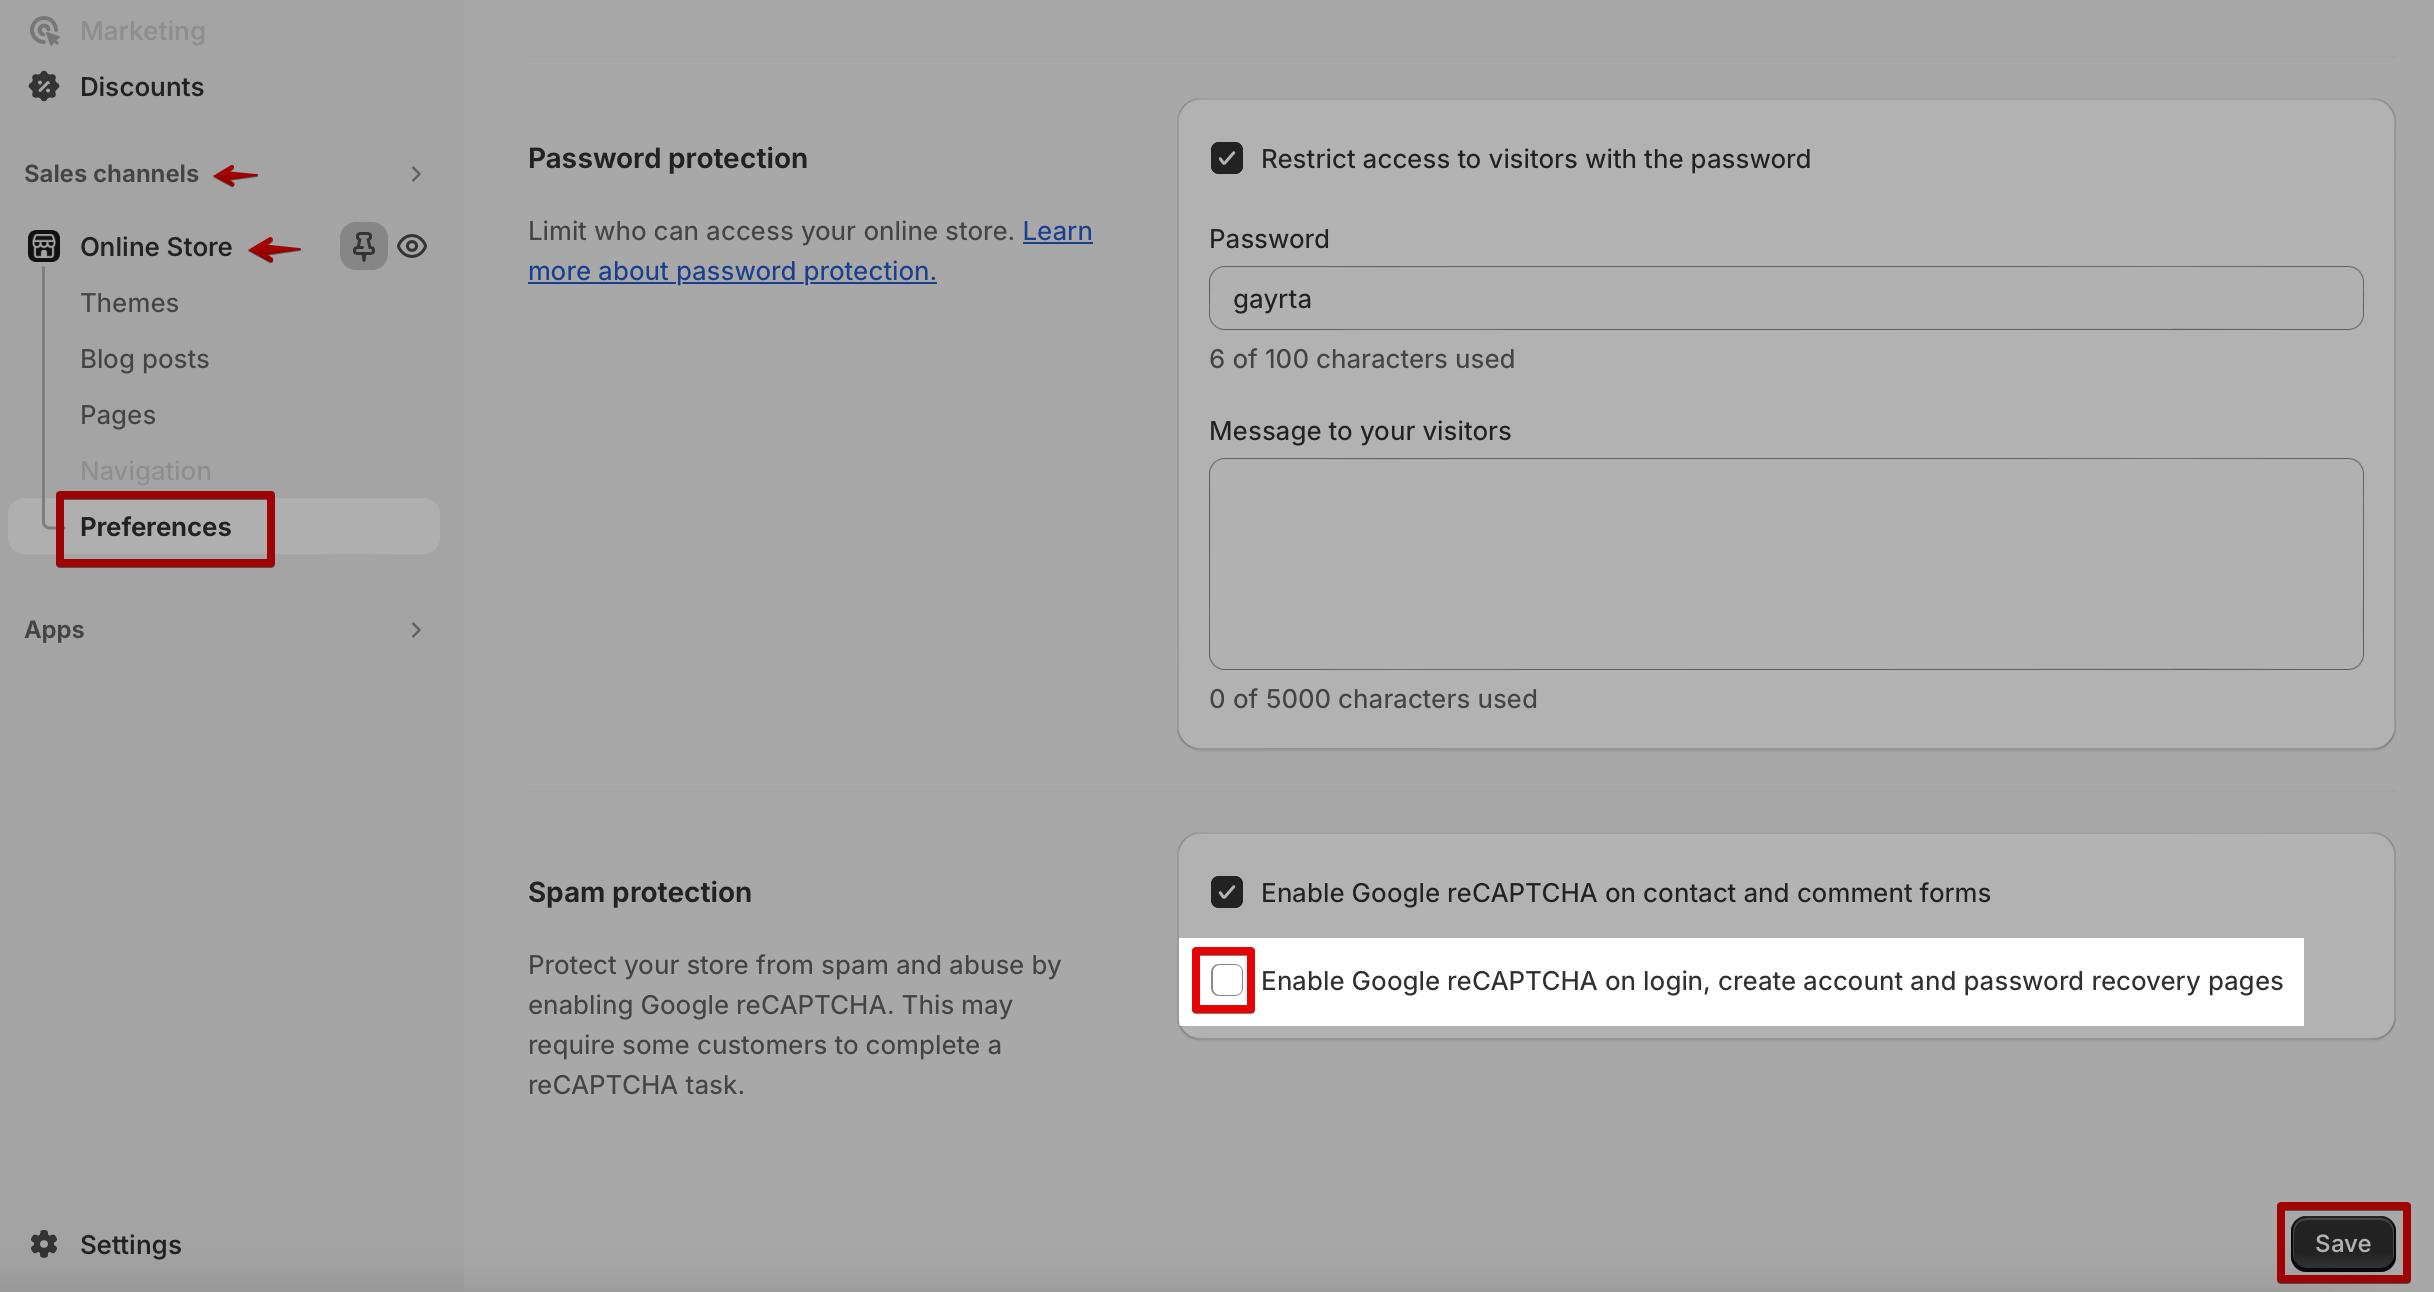Viewport: 2434px width, 1292px height.
Task: Click '0 of 5000 characters used' text
Action: (x=1373, y=699)
